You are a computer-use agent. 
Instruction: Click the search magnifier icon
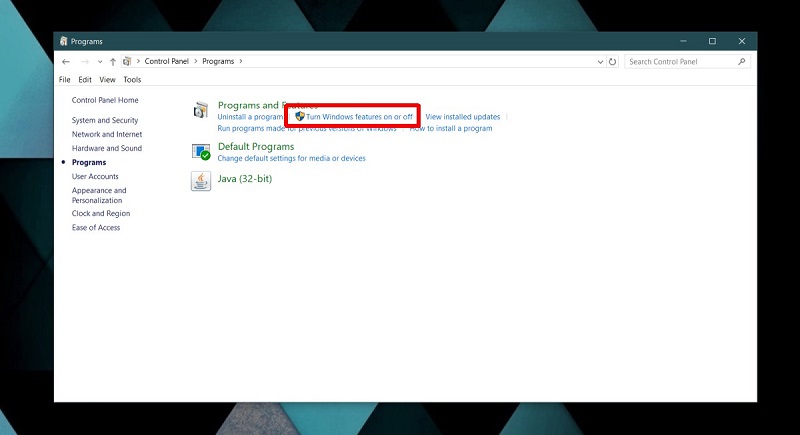(741, 62)
